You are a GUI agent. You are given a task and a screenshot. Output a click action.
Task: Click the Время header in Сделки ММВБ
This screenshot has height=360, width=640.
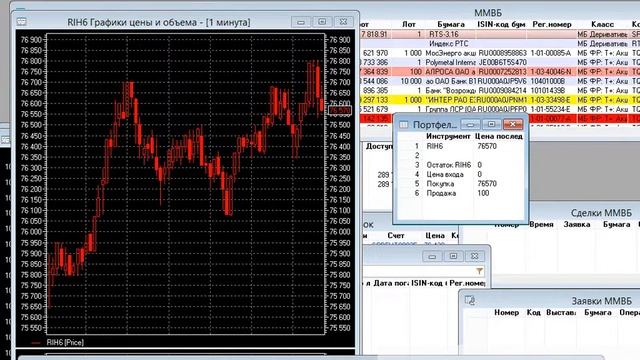click(x=541, y=224)
